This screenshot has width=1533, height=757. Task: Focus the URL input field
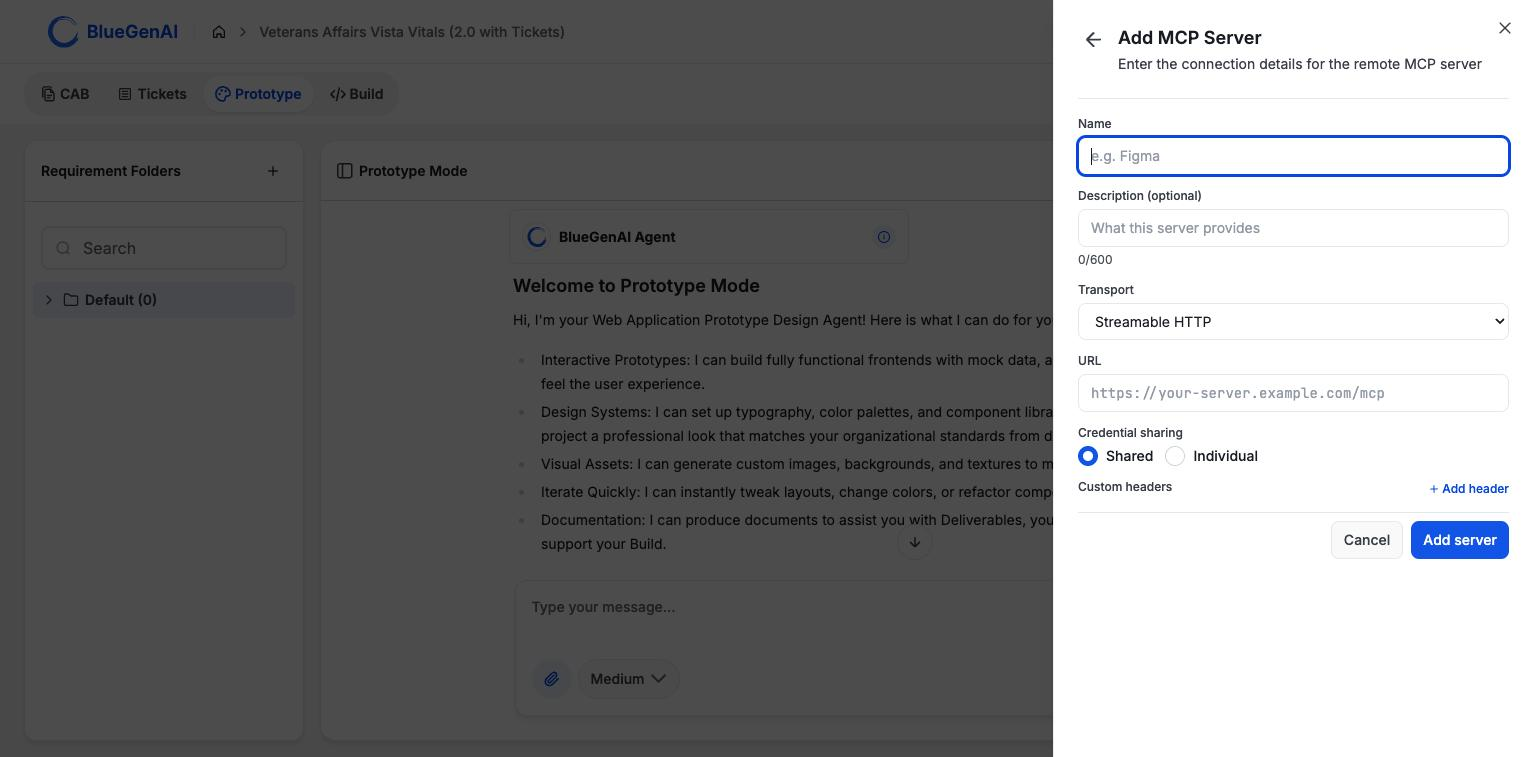tap(1293, 393)
